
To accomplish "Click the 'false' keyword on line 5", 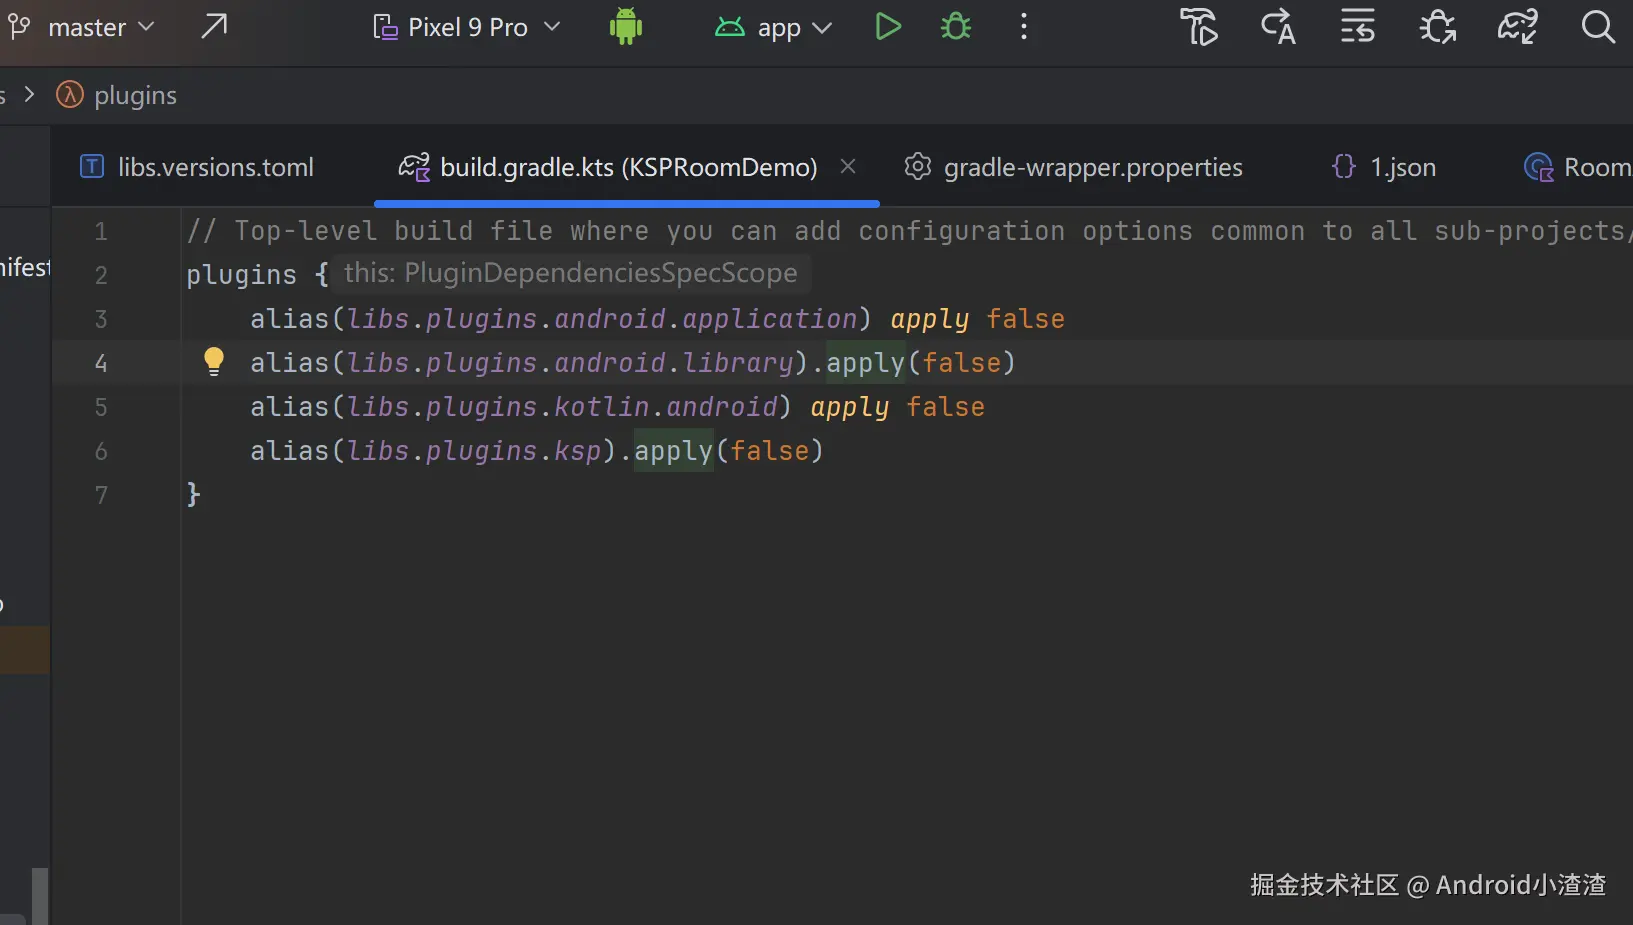I will [945, 407].
